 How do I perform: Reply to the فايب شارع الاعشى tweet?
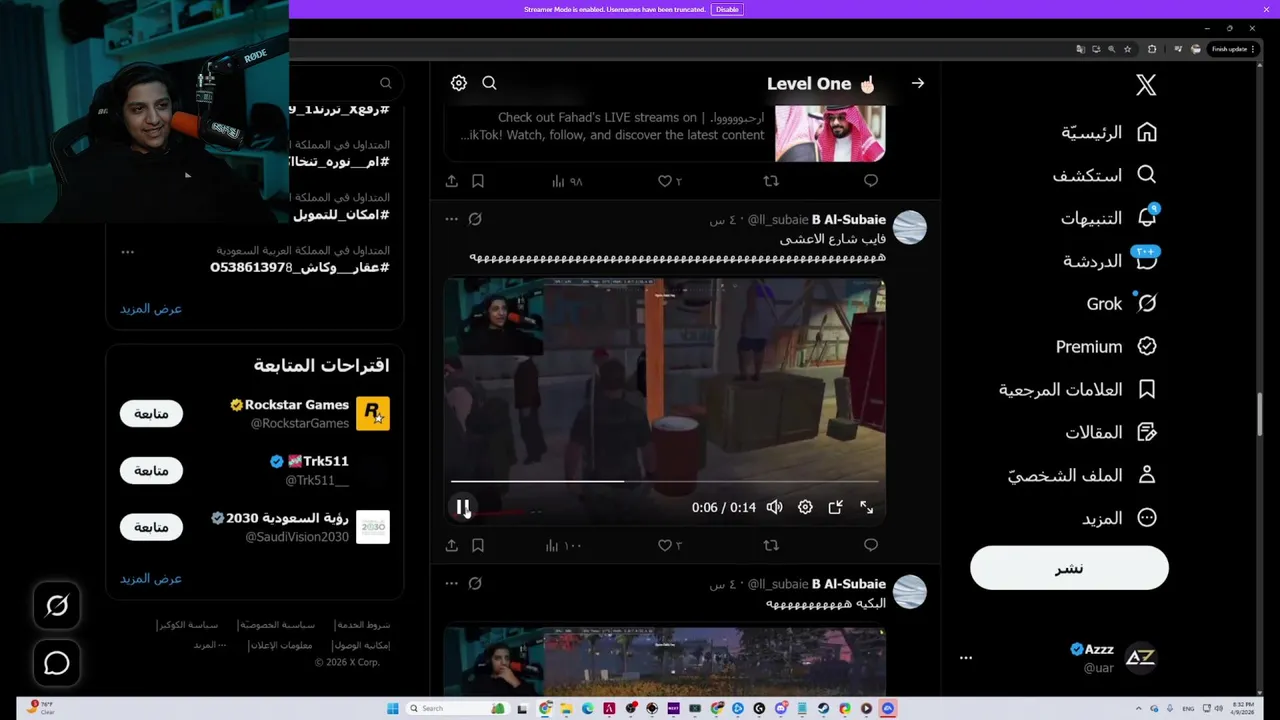point(871,545)
